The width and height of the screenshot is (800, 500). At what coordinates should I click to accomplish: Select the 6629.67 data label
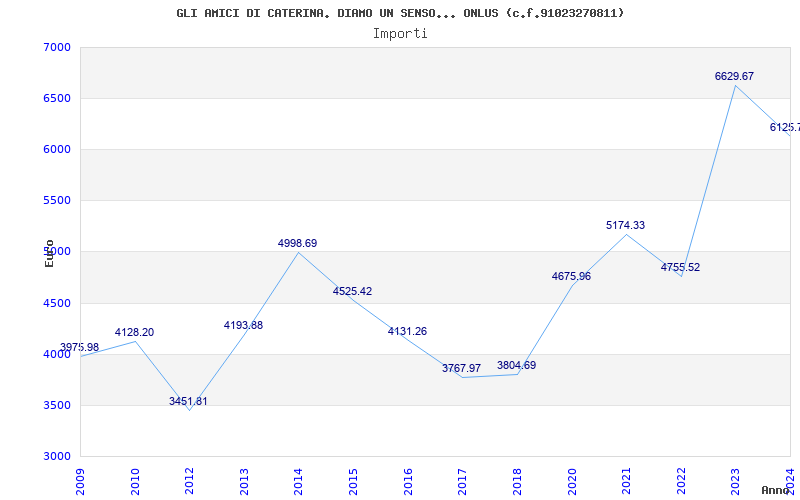click(734, 77)
